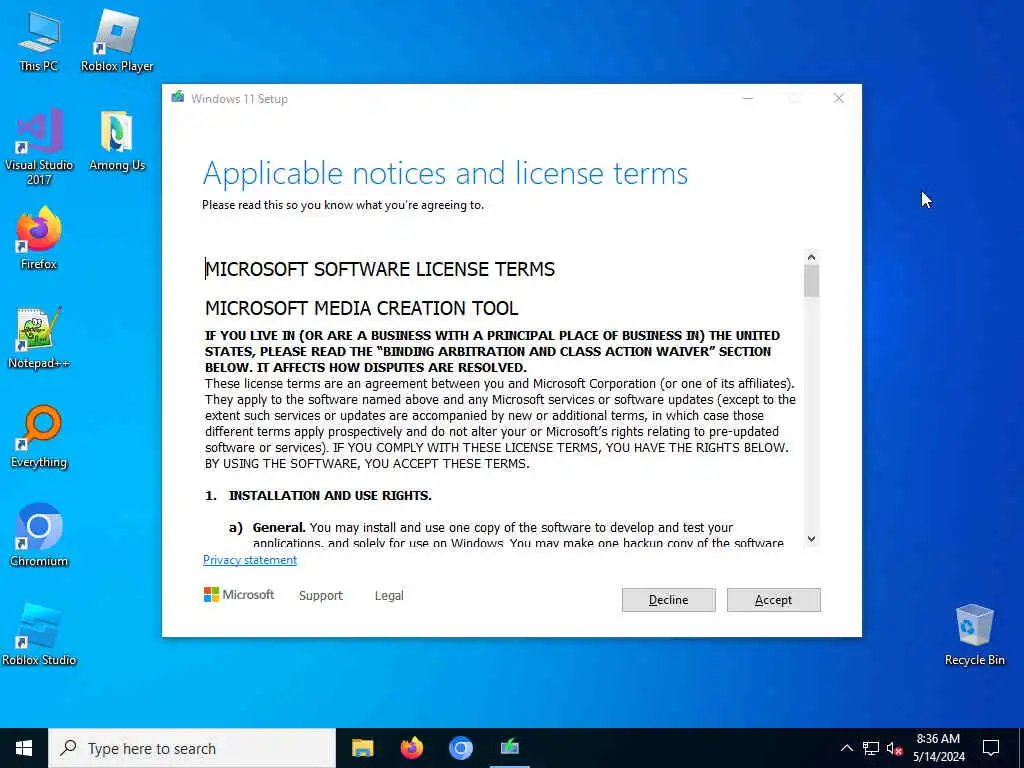Image resolution: width=1024 pixels, height=768 pixels.
Task: Open the Legal link
Action: pyautogui.click(x=389, y=596)
